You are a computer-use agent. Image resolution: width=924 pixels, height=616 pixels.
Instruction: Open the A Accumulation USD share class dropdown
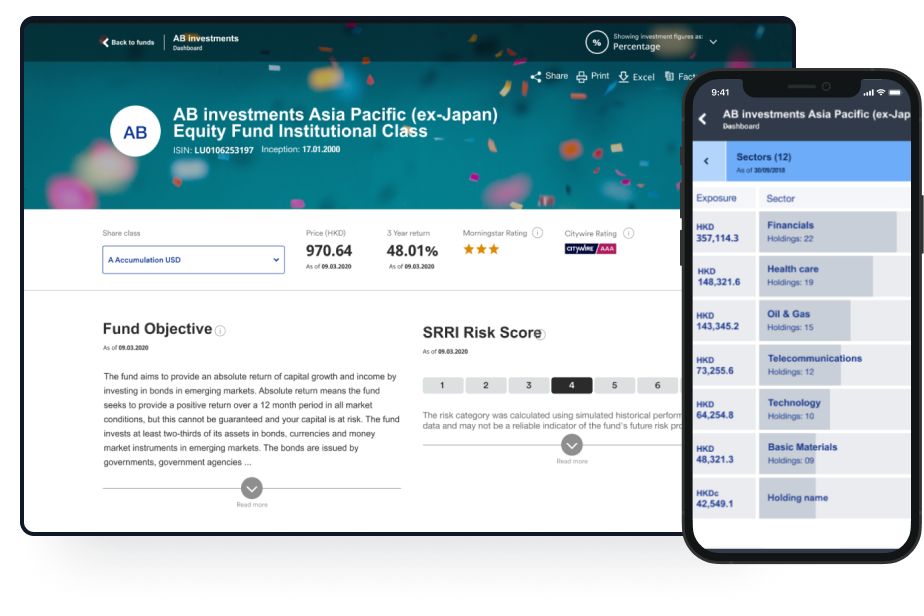tap(193, 260)
